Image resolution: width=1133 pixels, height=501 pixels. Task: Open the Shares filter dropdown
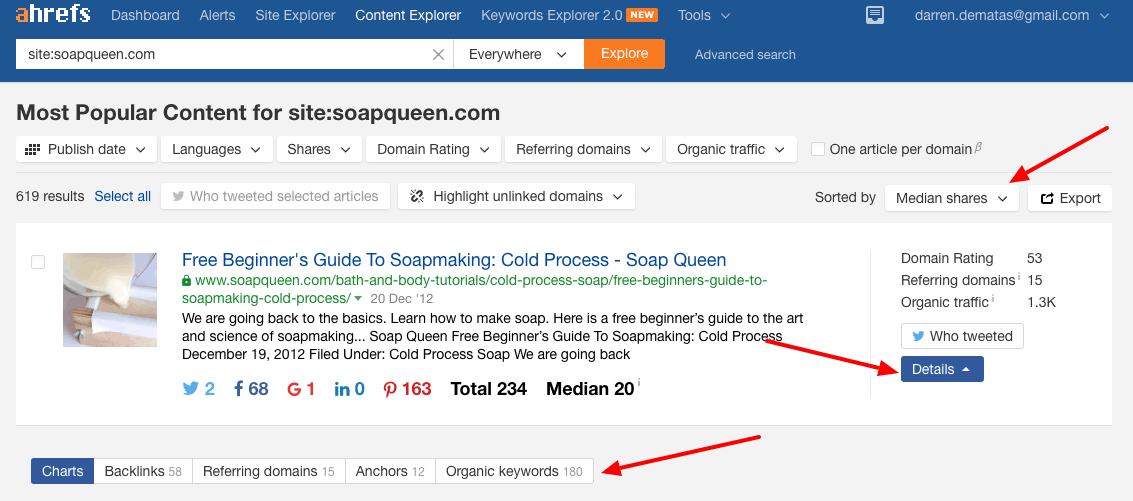(x=319, y=150)
